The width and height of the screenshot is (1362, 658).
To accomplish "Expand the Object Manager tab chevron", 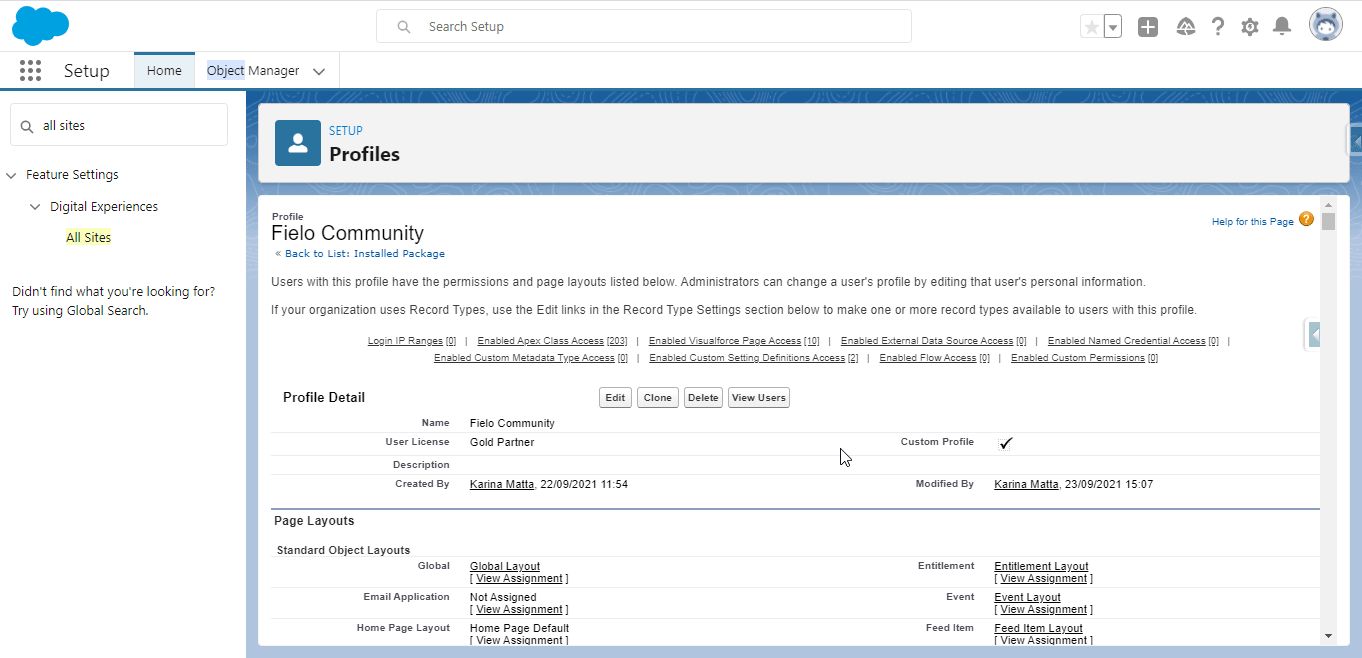I will coord(319,72).
